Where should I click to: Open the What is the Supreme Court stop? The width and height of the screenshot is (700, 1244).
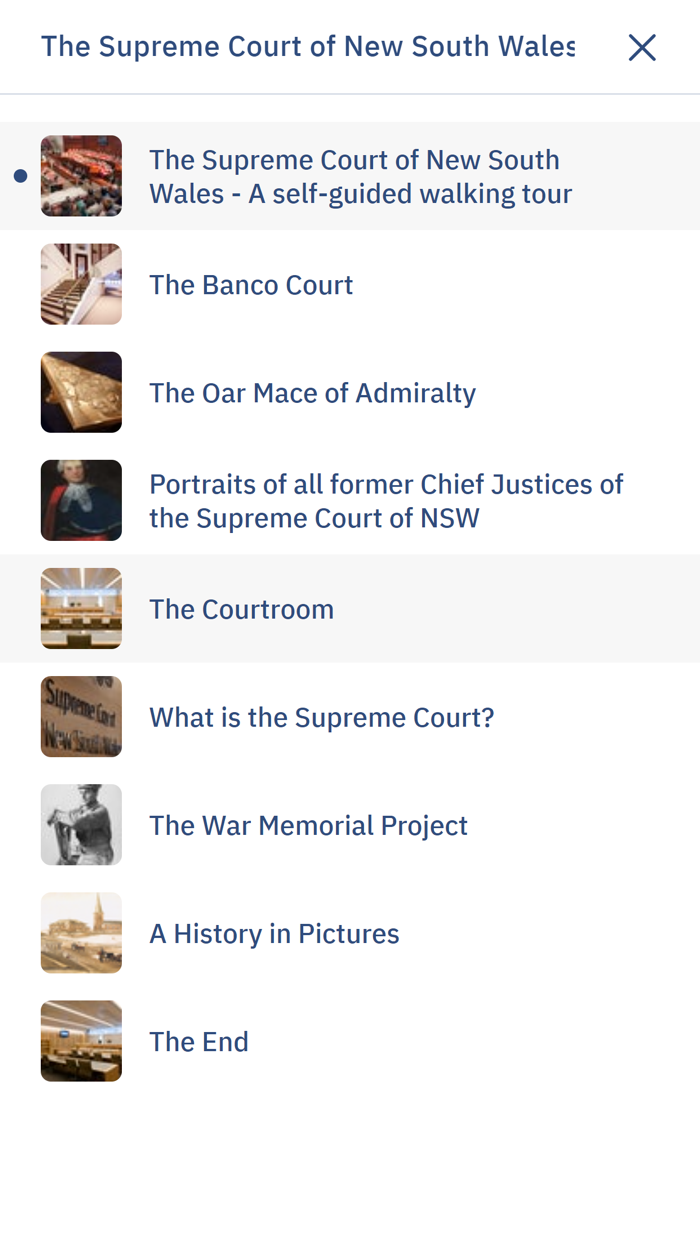[x=322, y=716]
